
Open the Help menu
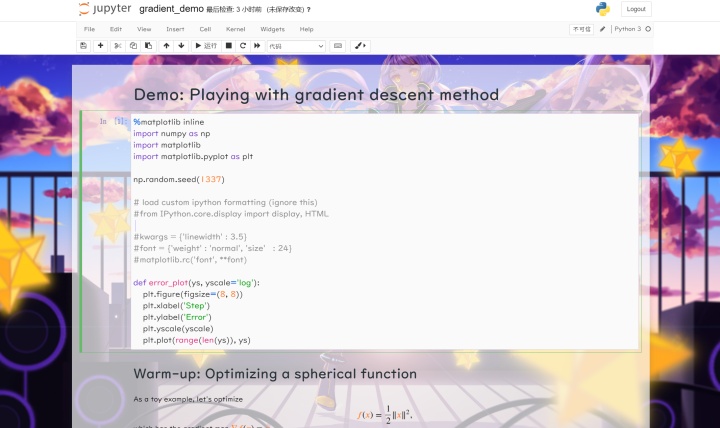306,29
